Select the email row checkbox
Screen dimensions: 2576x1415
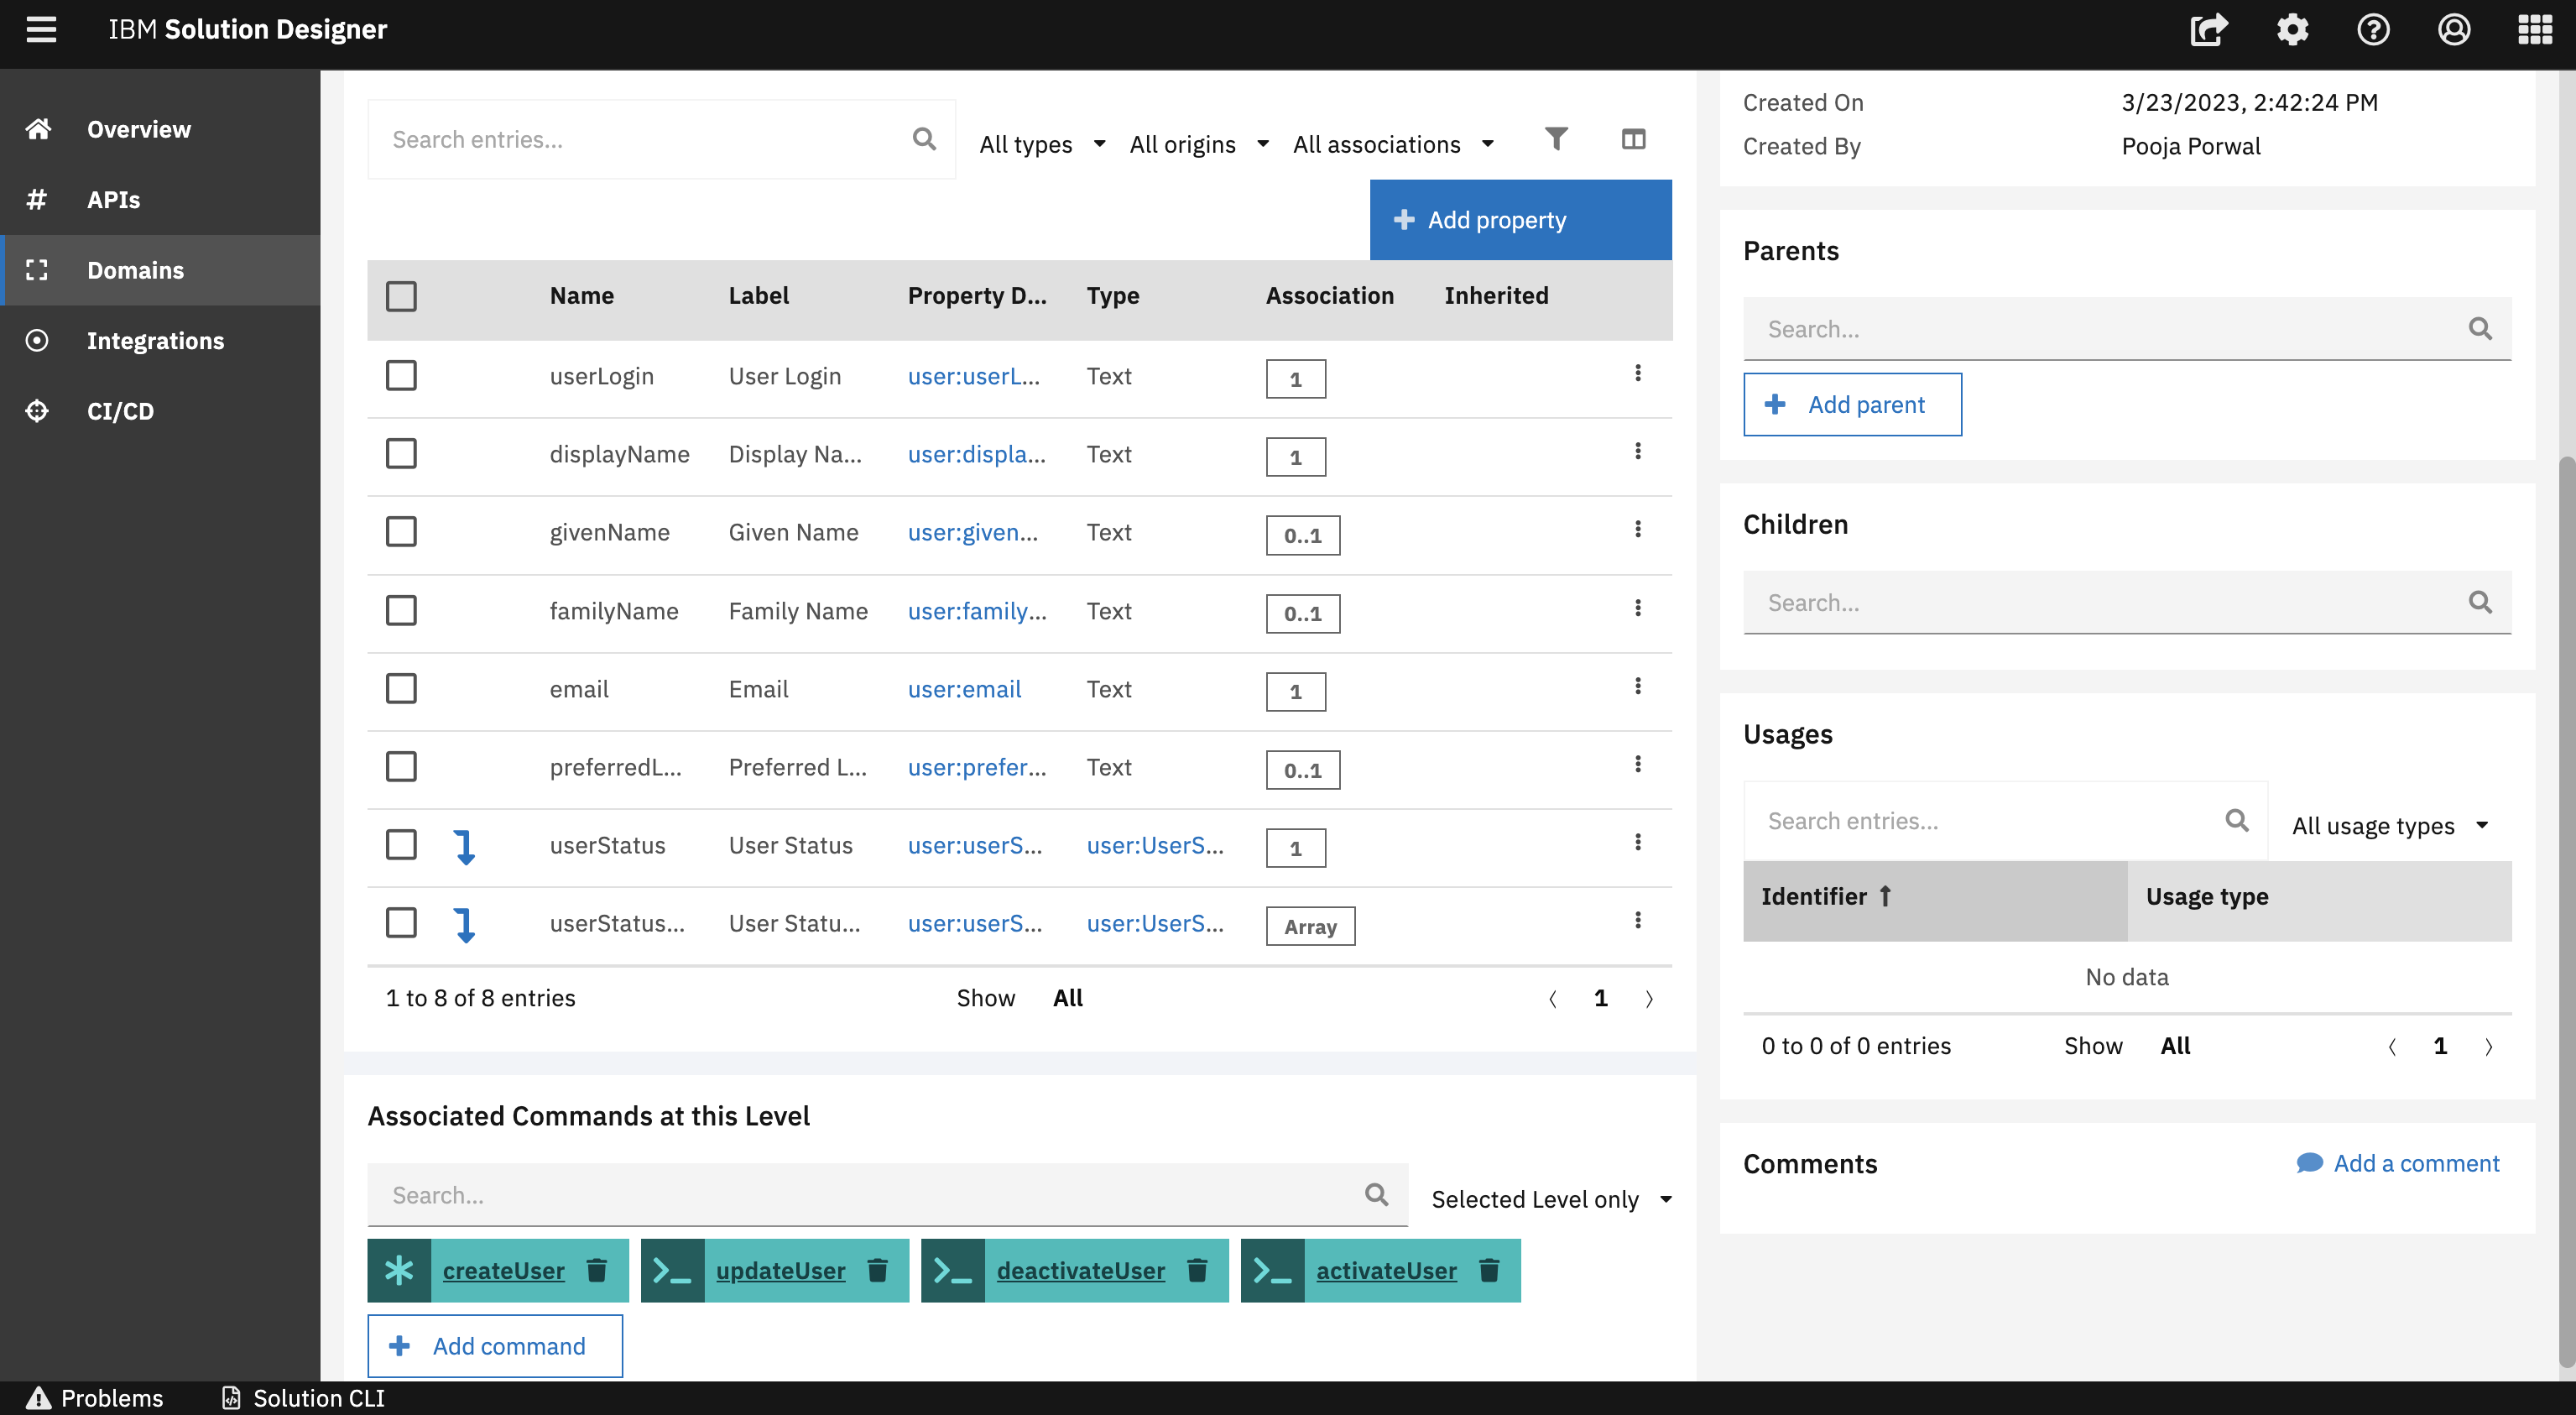(401, 689)
